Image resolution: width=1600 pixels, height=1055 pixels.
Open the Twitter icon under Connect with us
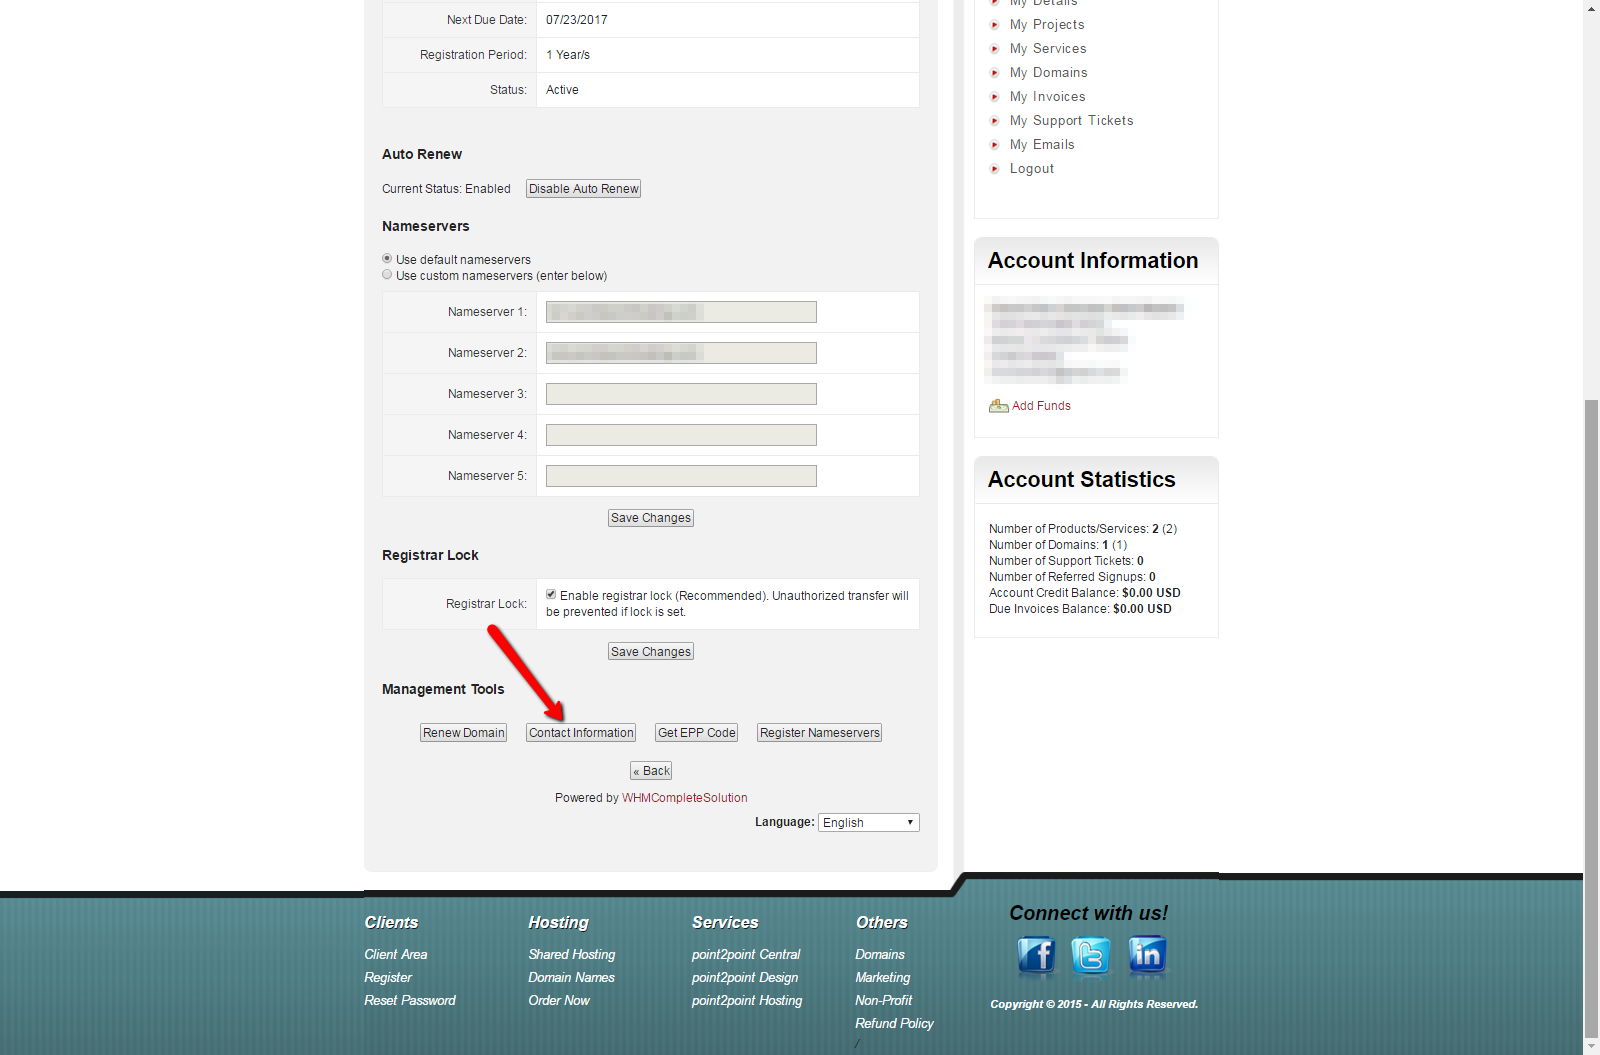(1091, 955)
